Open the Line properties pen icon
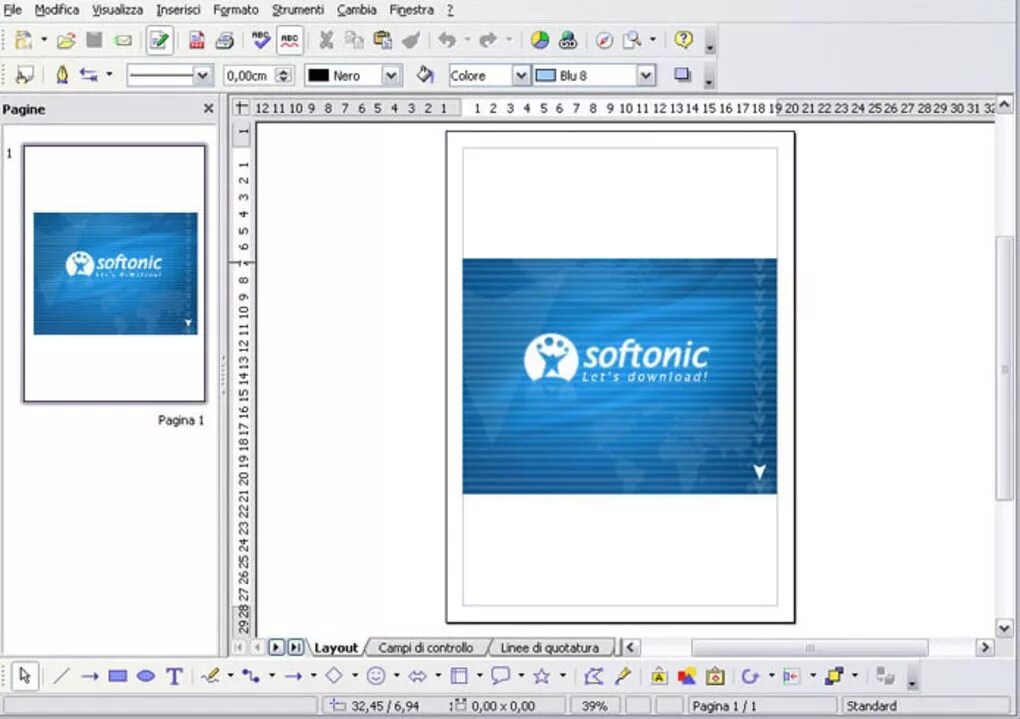1020x719 pixels. [x=62, y=75]
